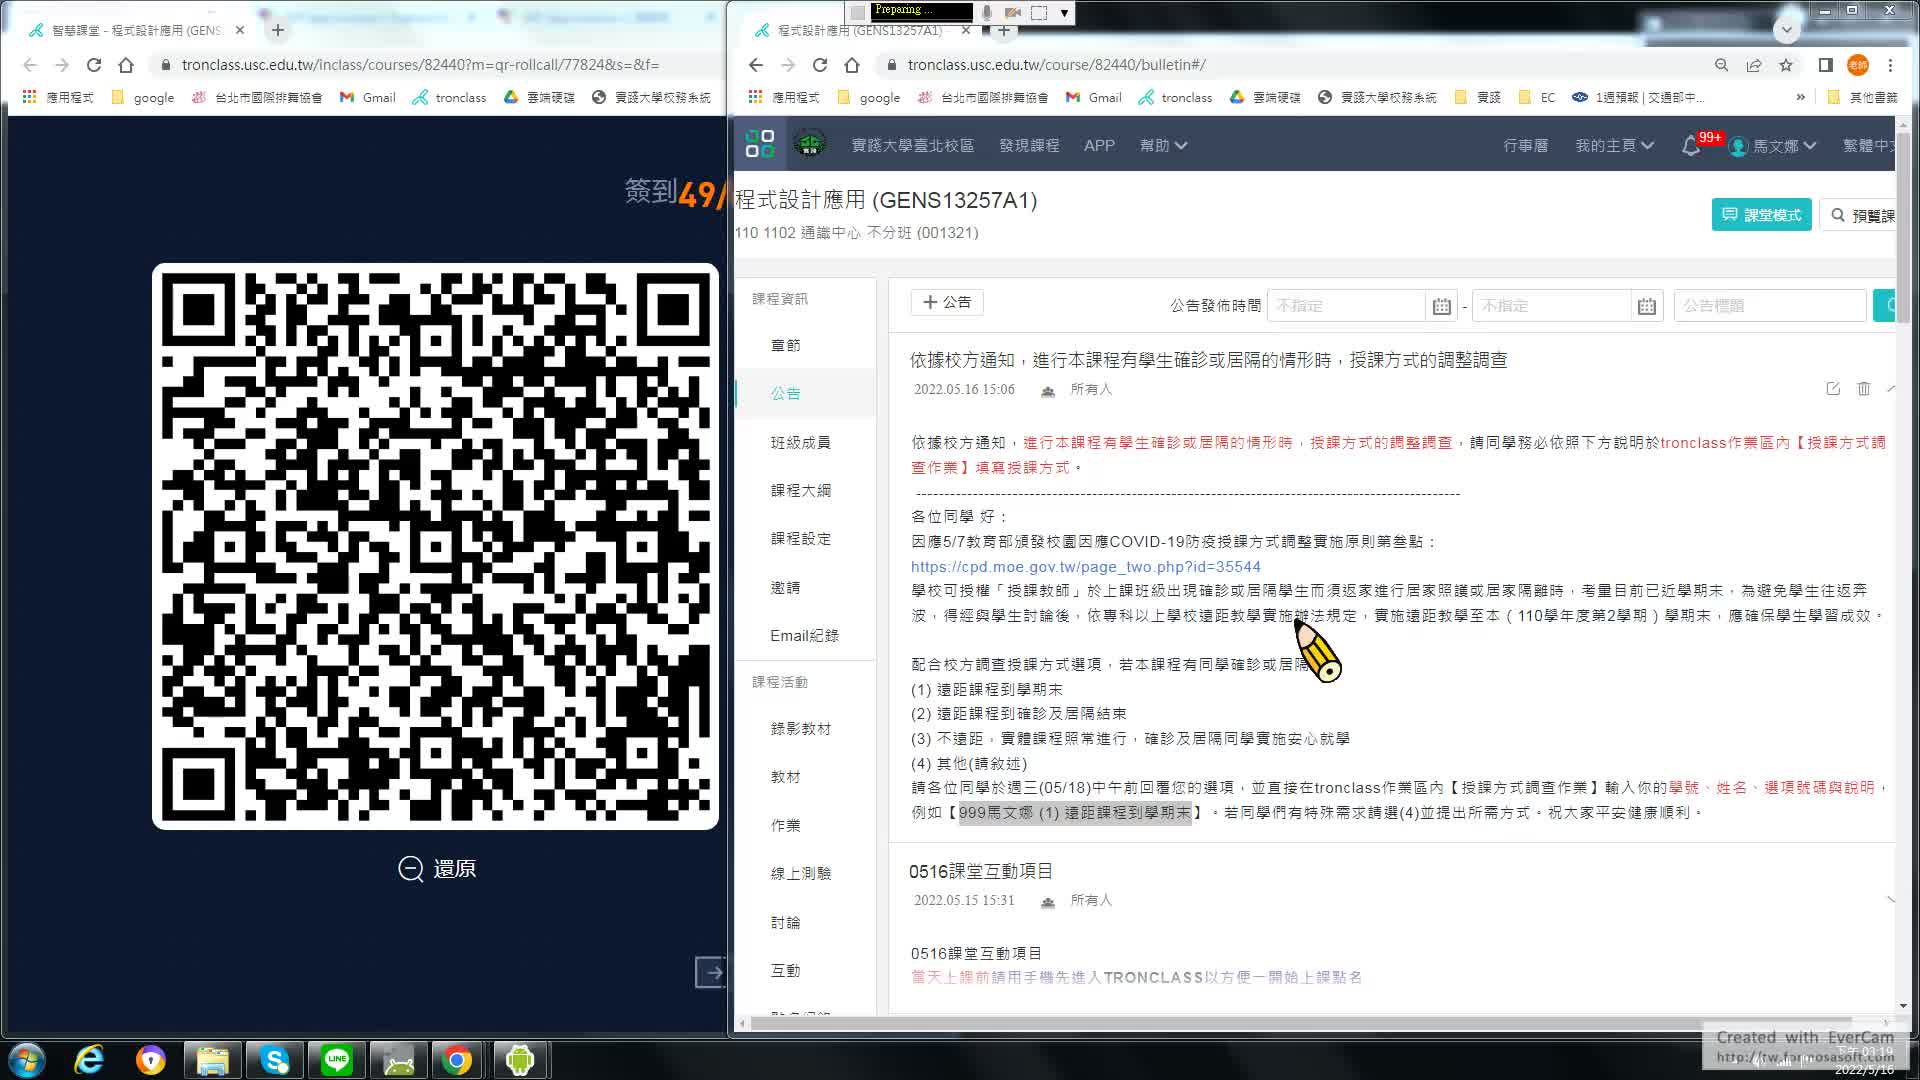Click the notification bell icon
The height and width of the screenshot is (1080, 1920).
1691,146
